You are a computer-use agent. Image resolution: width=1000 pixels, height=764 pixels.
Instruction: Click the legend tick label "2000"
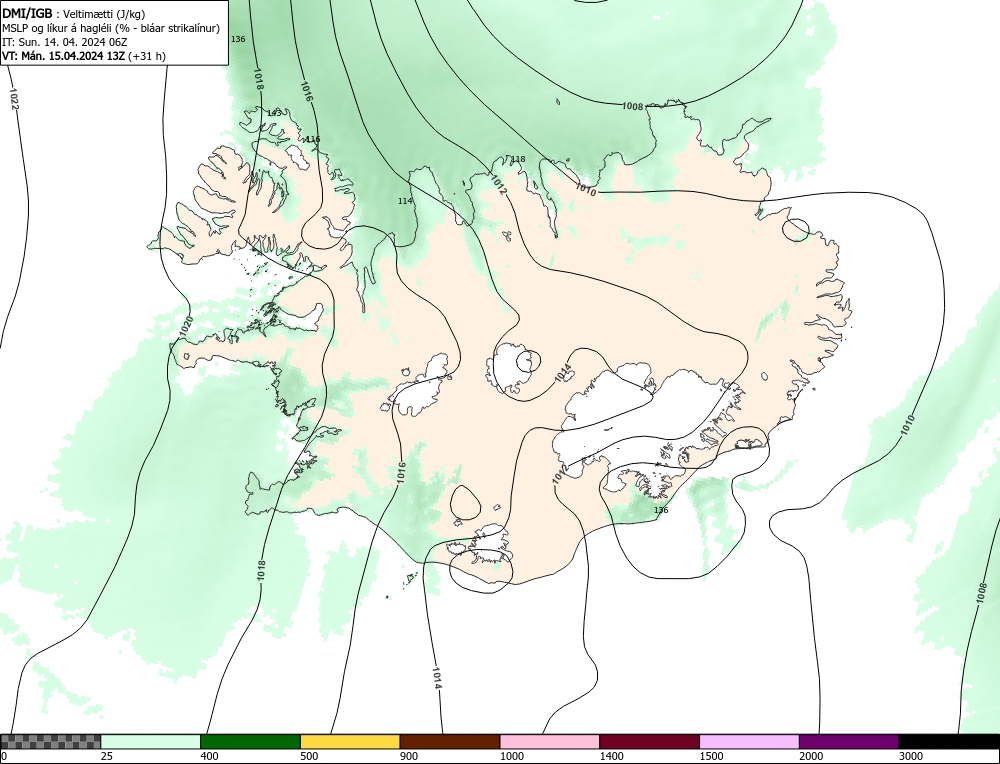tap(811, 757)
